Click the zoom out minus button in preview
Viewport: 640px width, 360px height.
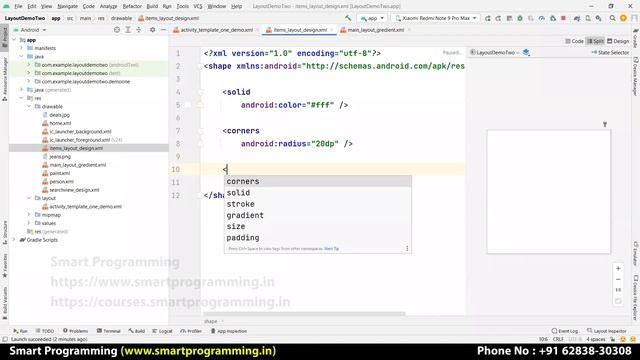tap(618, 279)
